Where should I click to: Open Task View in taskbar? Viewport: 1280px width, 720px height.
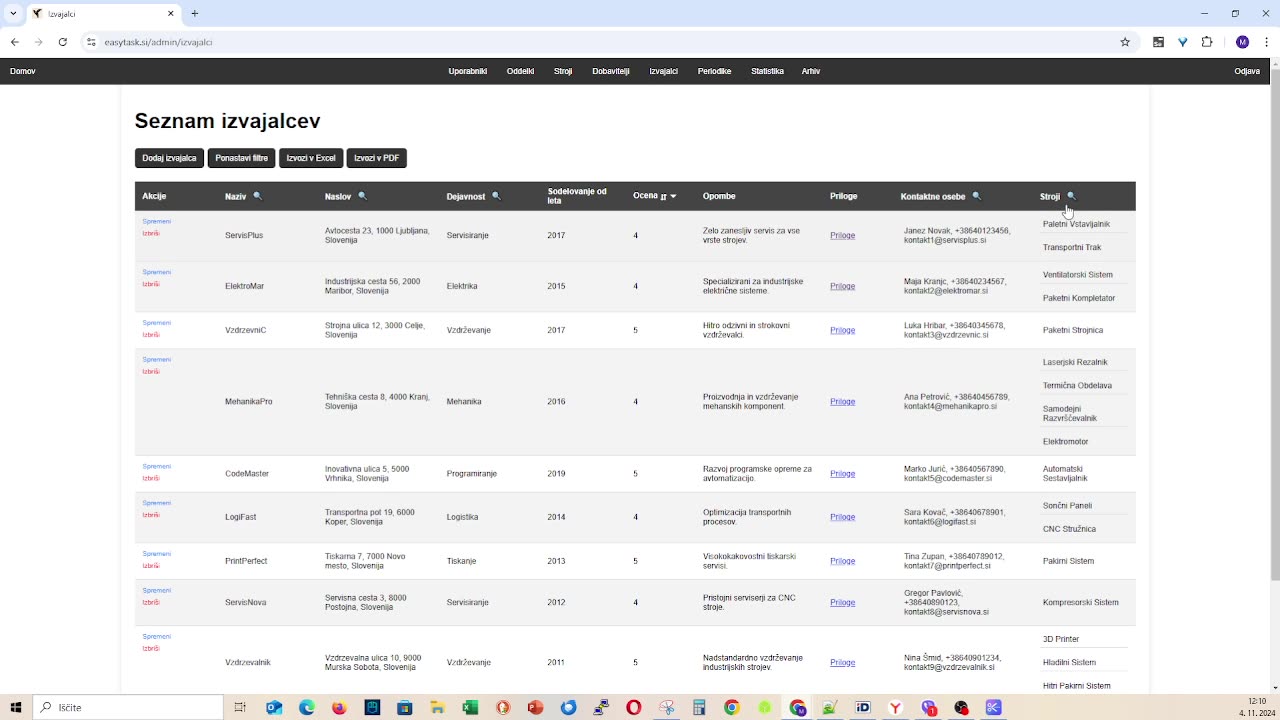[240, 707]
